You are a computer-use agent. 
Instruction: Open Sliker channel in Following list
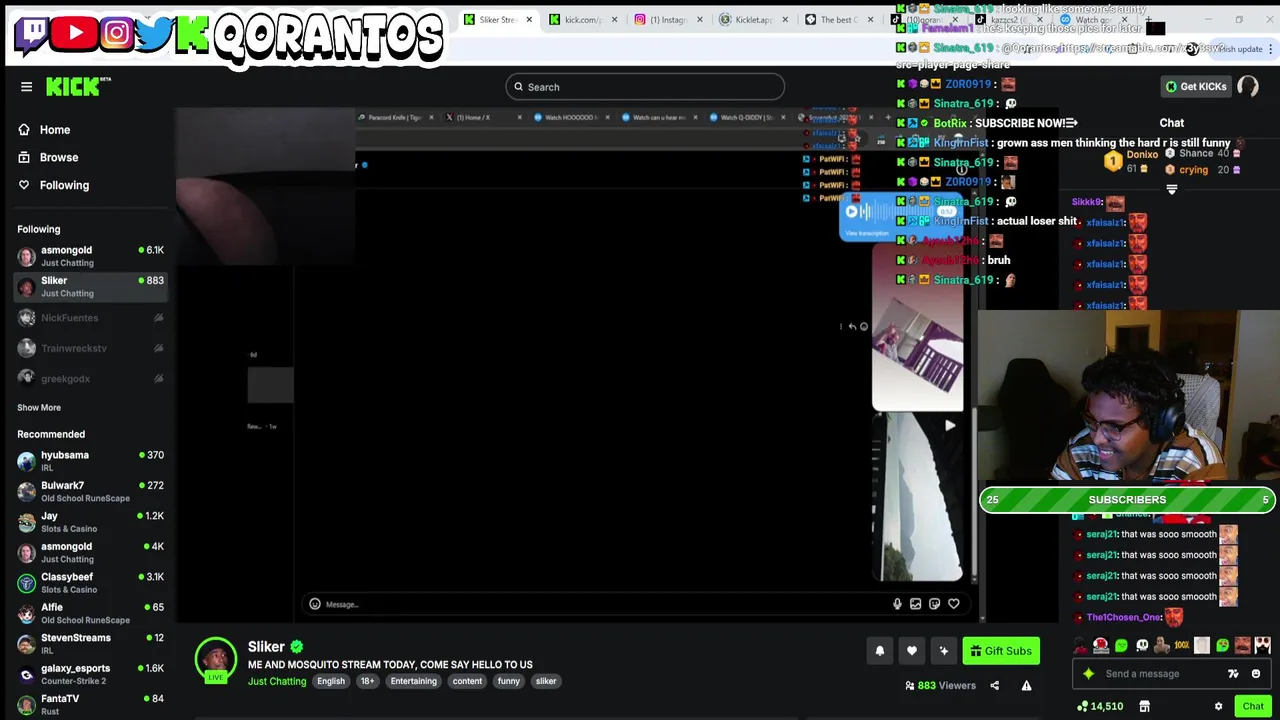pyautogui.click(x=90, y=287)
